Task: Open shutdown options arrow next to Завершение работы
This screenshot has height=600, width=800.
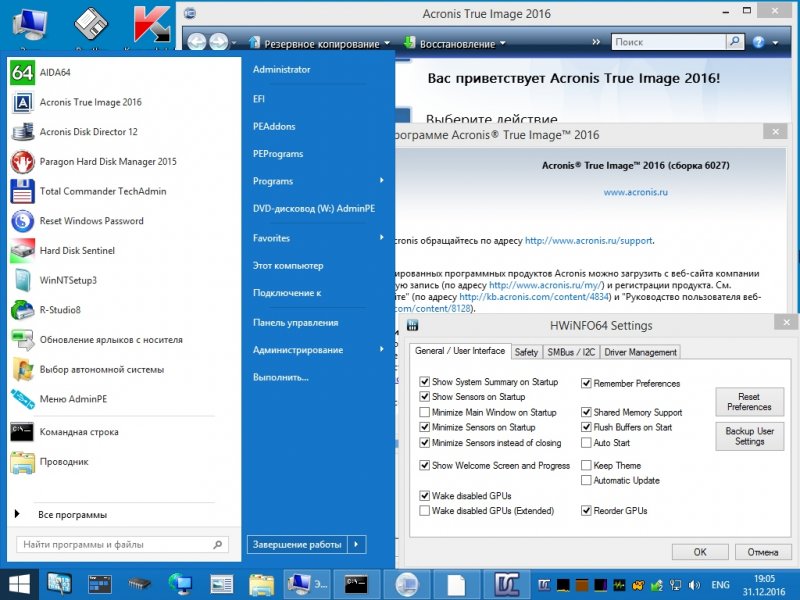Action: coord(356,544)
